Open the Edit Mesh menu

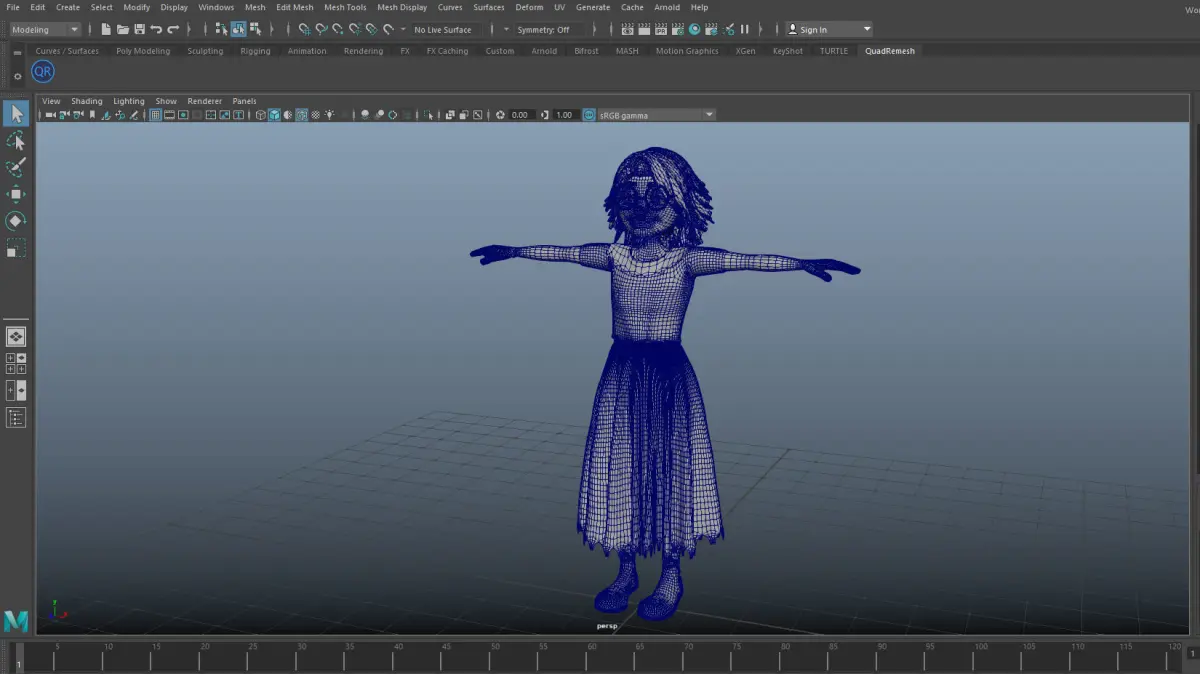point(295,7)
